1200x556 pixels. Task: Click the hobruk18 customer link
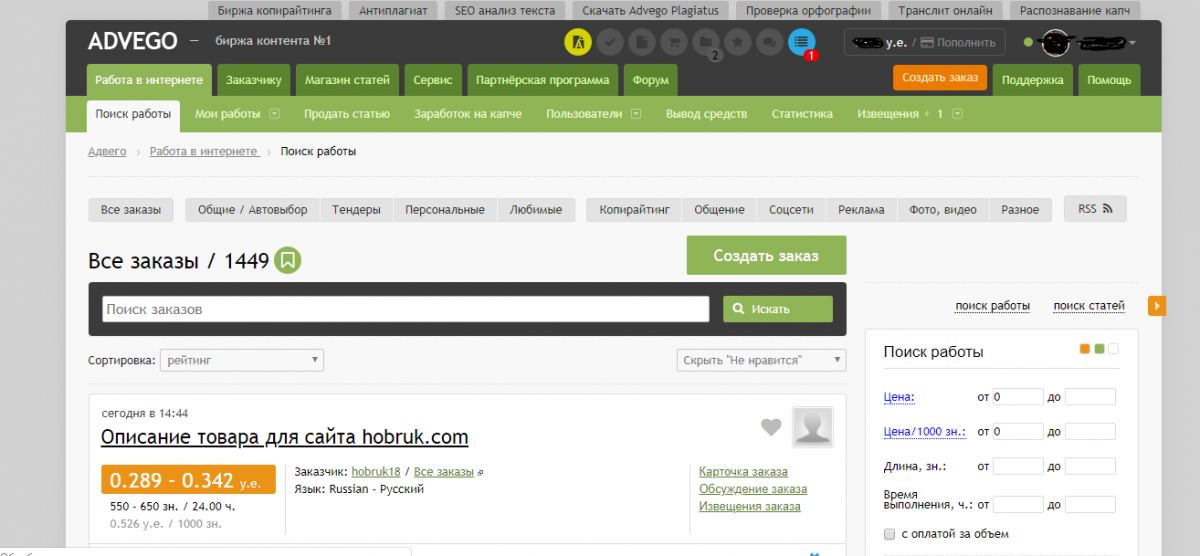pos(375,472)
